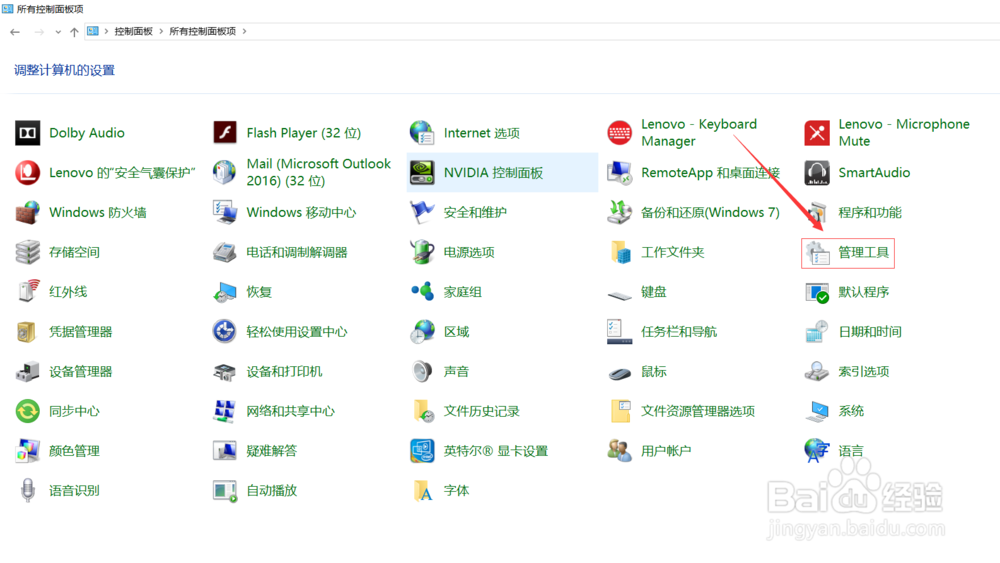The width and height of the screenshot is (1000, 563).
Task: Click the 红外线 icon
Action: (27, 292)
